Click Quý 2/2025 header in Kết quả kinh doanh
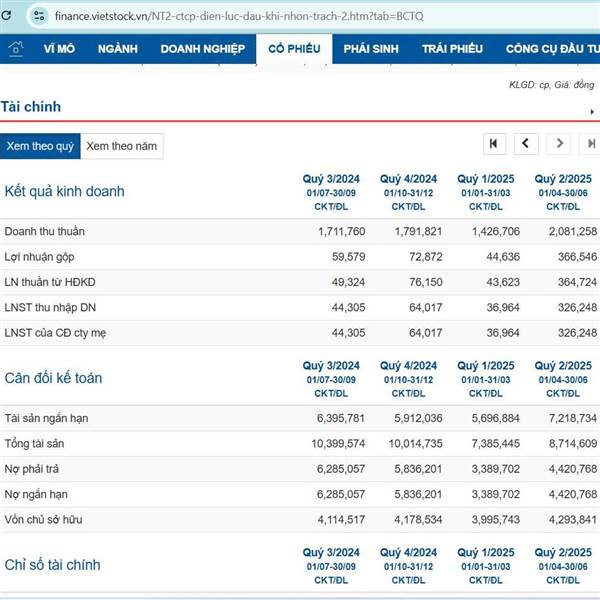This screenshot has width=600, height=600. [563, 179]
